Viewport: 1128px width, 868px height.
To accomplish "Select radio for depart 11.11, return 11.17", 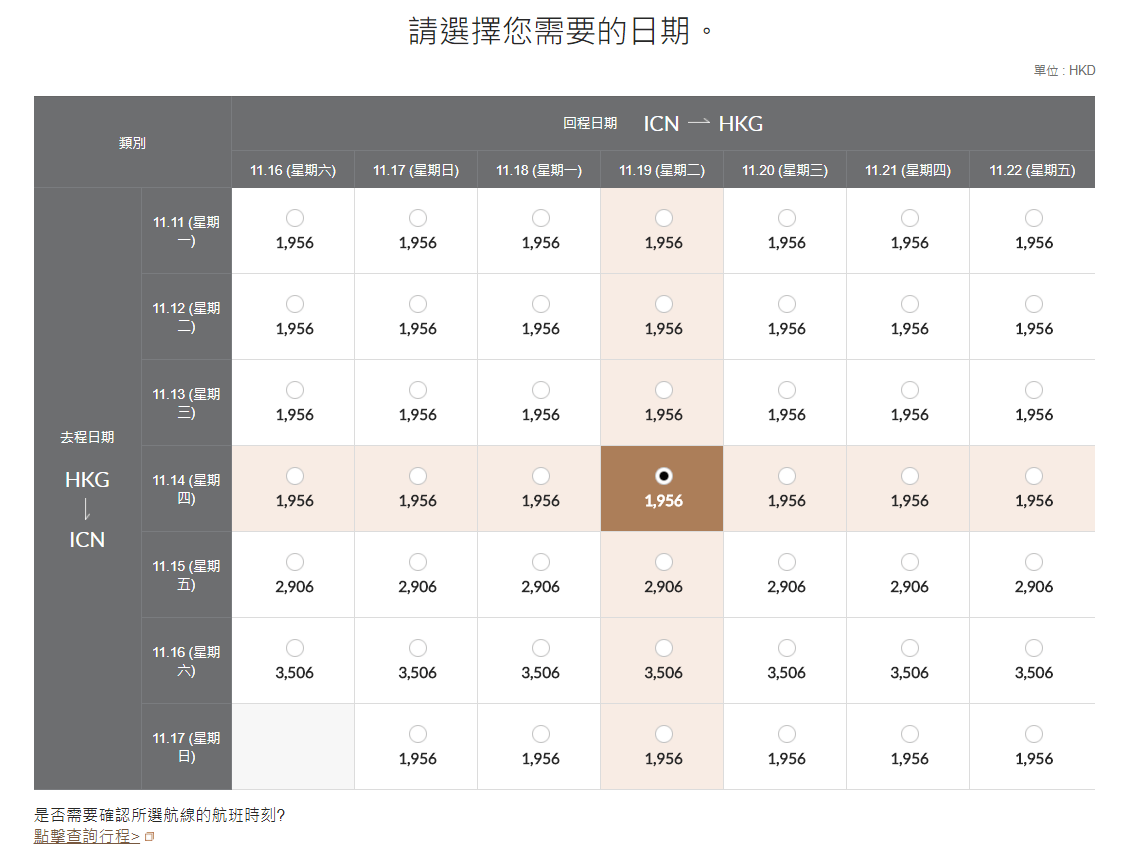I will [x=418, y=218].
